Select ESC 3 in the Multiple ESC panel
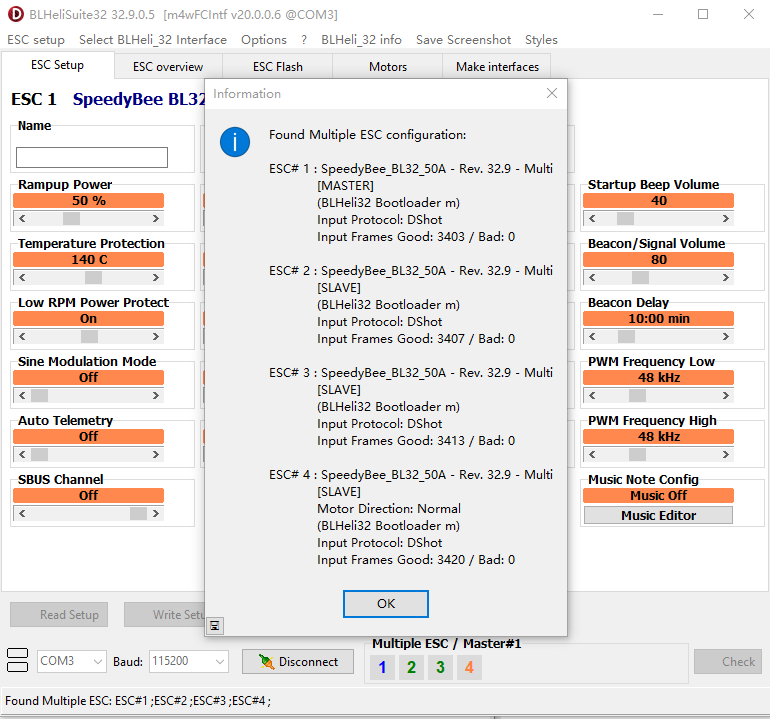 [x=440, y=667]
